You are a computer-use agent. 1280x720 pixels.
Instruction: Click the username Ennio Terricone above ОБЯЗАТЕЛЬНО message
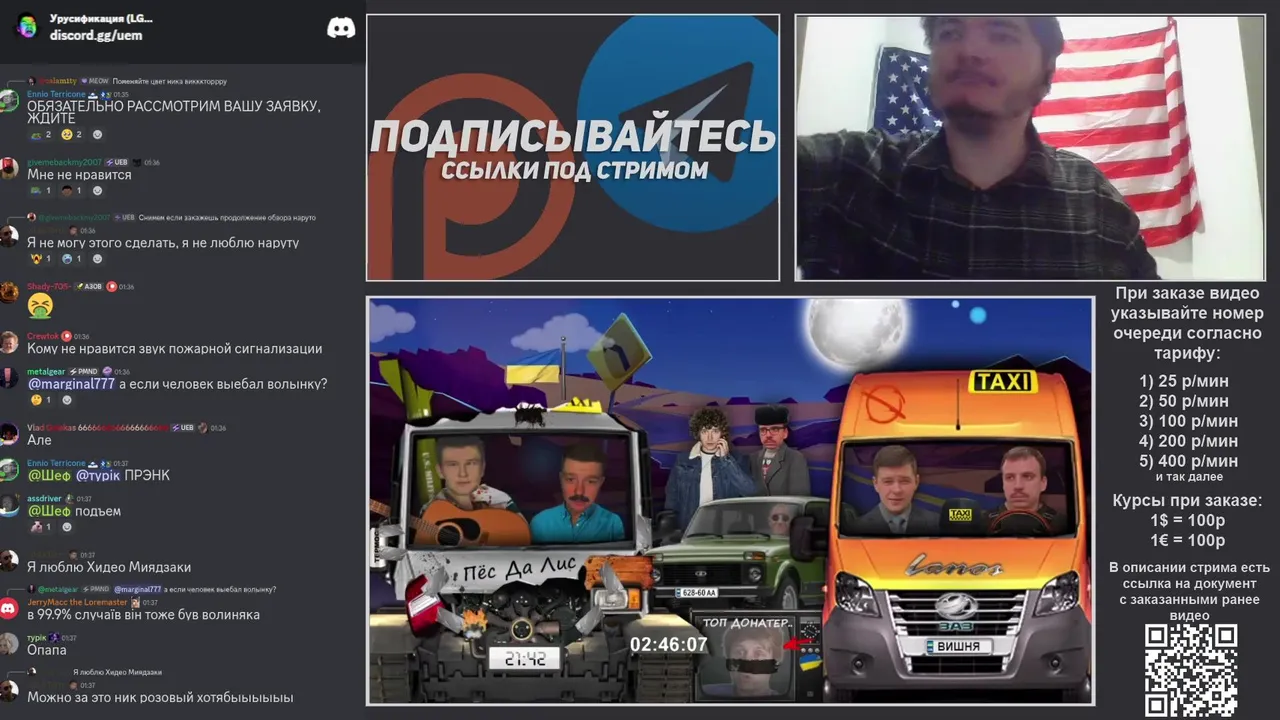(x=56, y=94)
